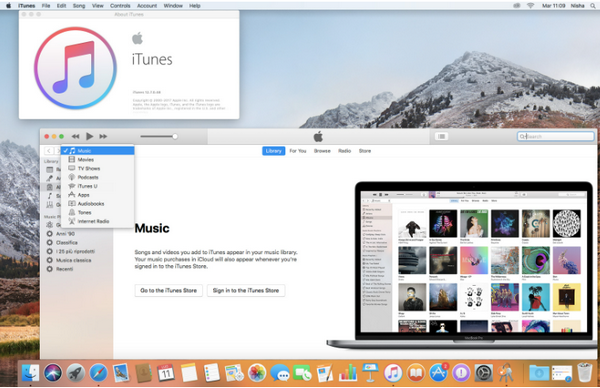Open the Edit menu
The width and height of the screenshot is (600, 388).
[61, 6]
